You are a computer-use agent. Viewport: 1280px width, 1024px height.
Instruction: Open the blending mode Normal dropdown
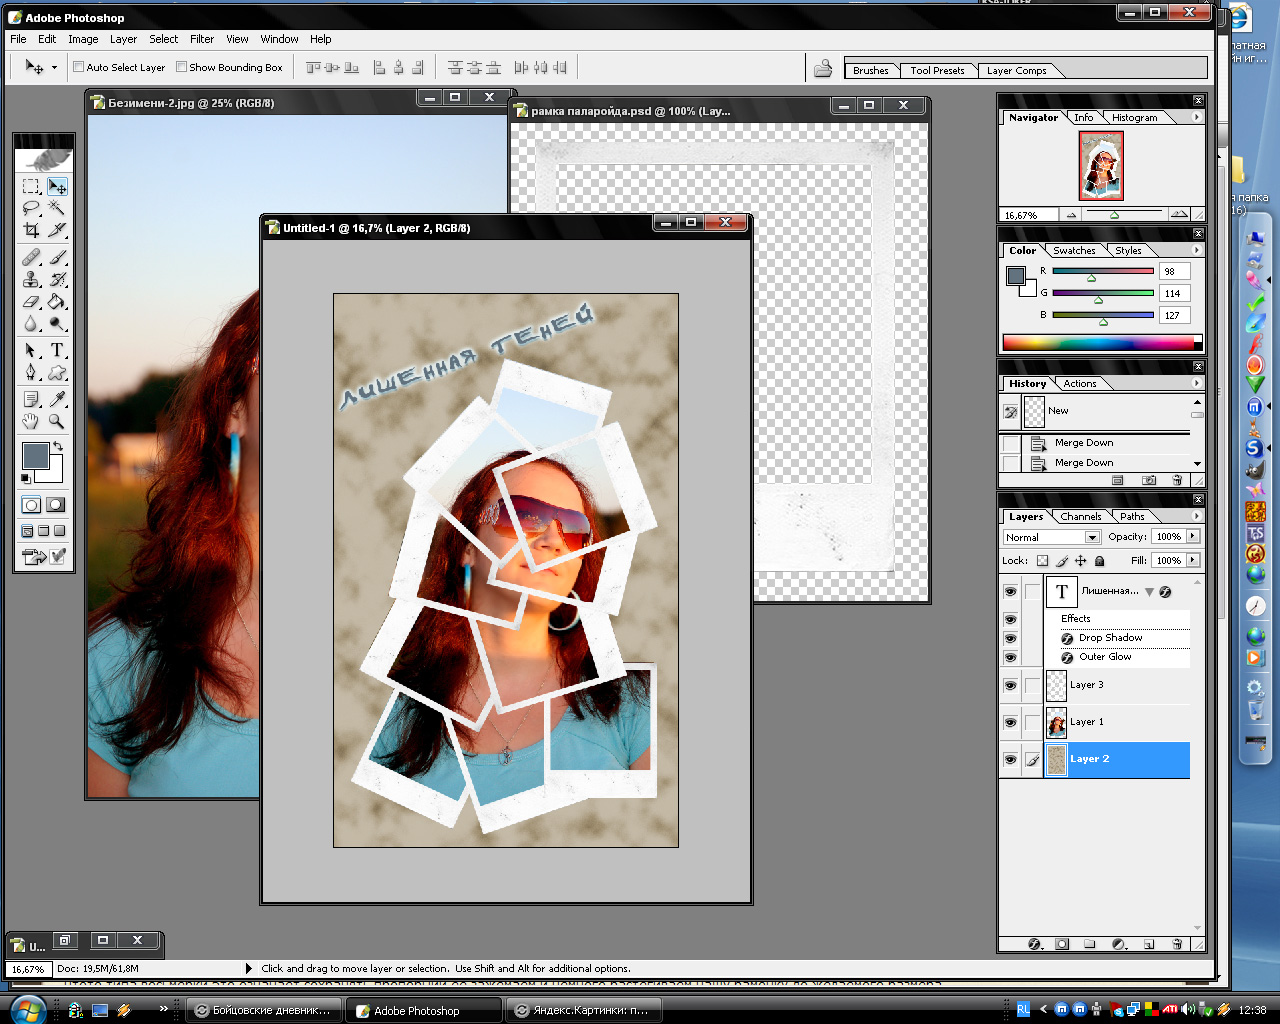pyautogui.click(x=1051, y=537)
